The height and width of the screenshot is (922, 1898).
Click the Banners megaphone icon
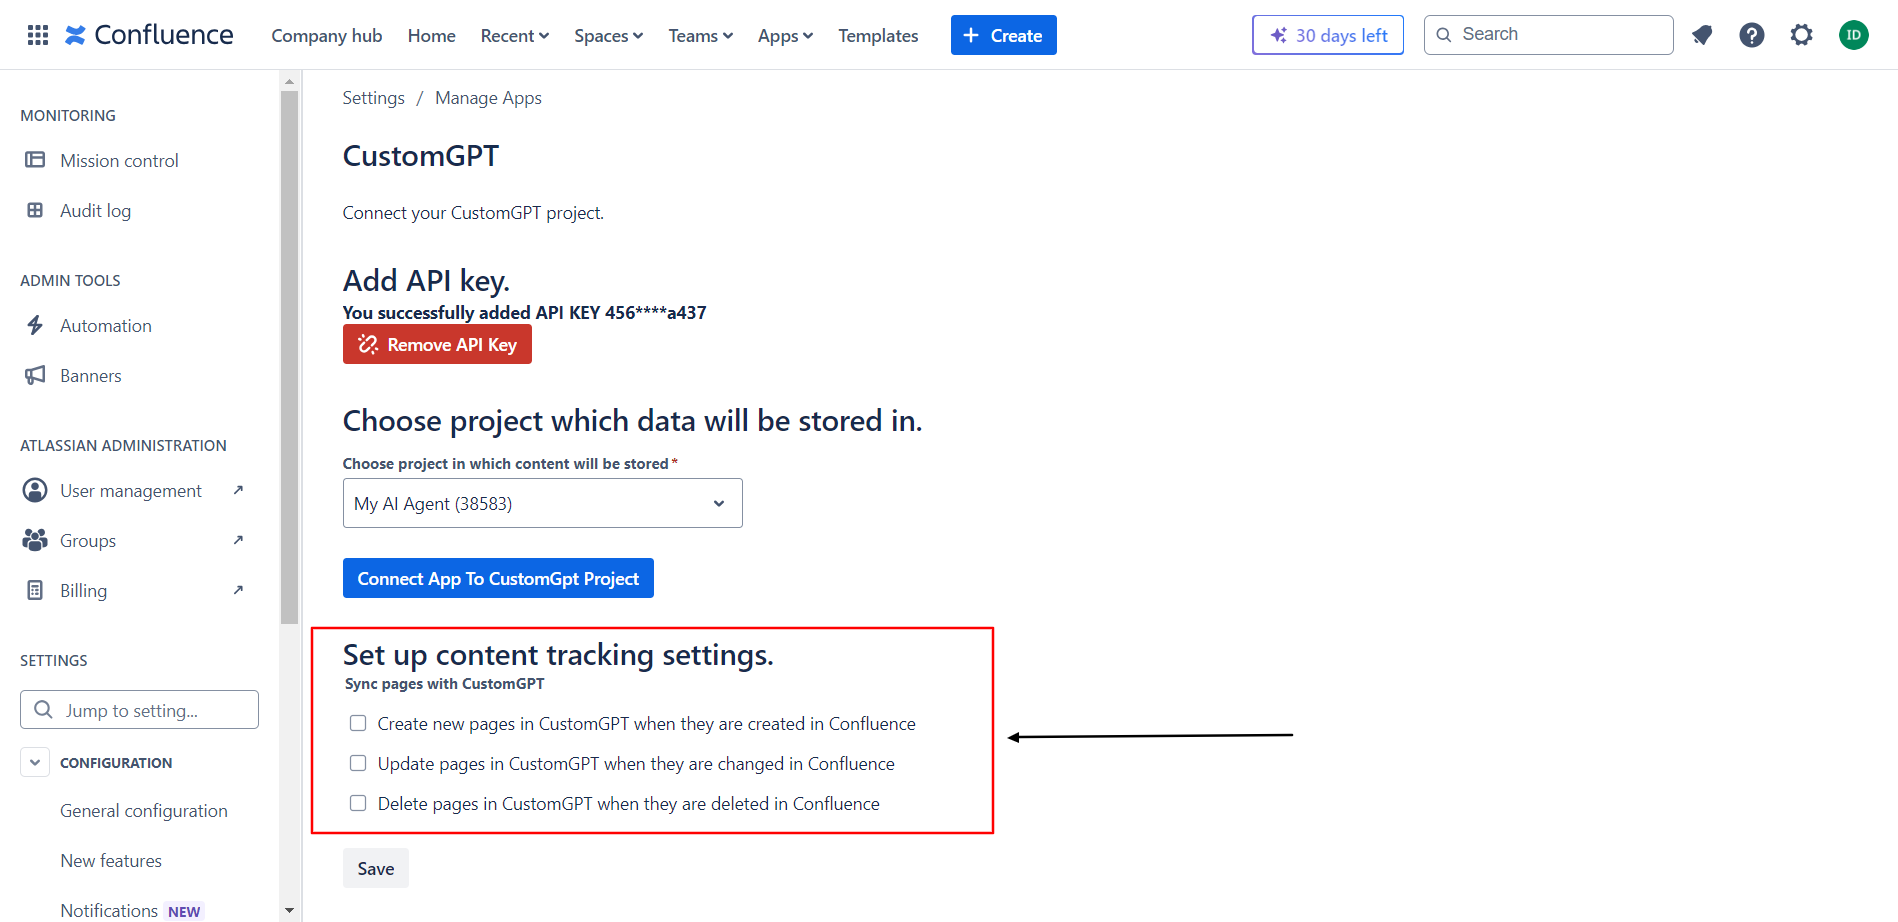(x=35, y=375)
